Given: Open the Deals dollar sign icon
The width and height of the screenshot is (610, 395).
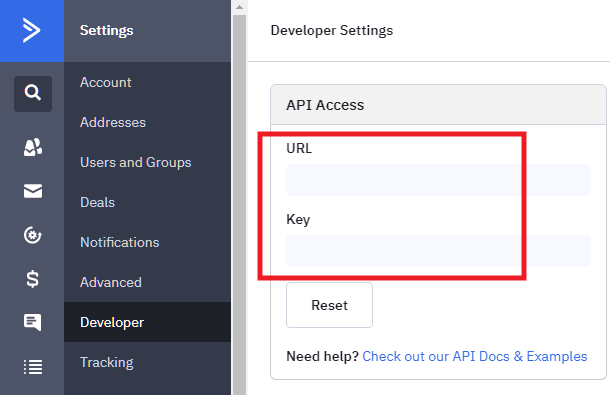Looking at the screenshot, I should (33, 279).
